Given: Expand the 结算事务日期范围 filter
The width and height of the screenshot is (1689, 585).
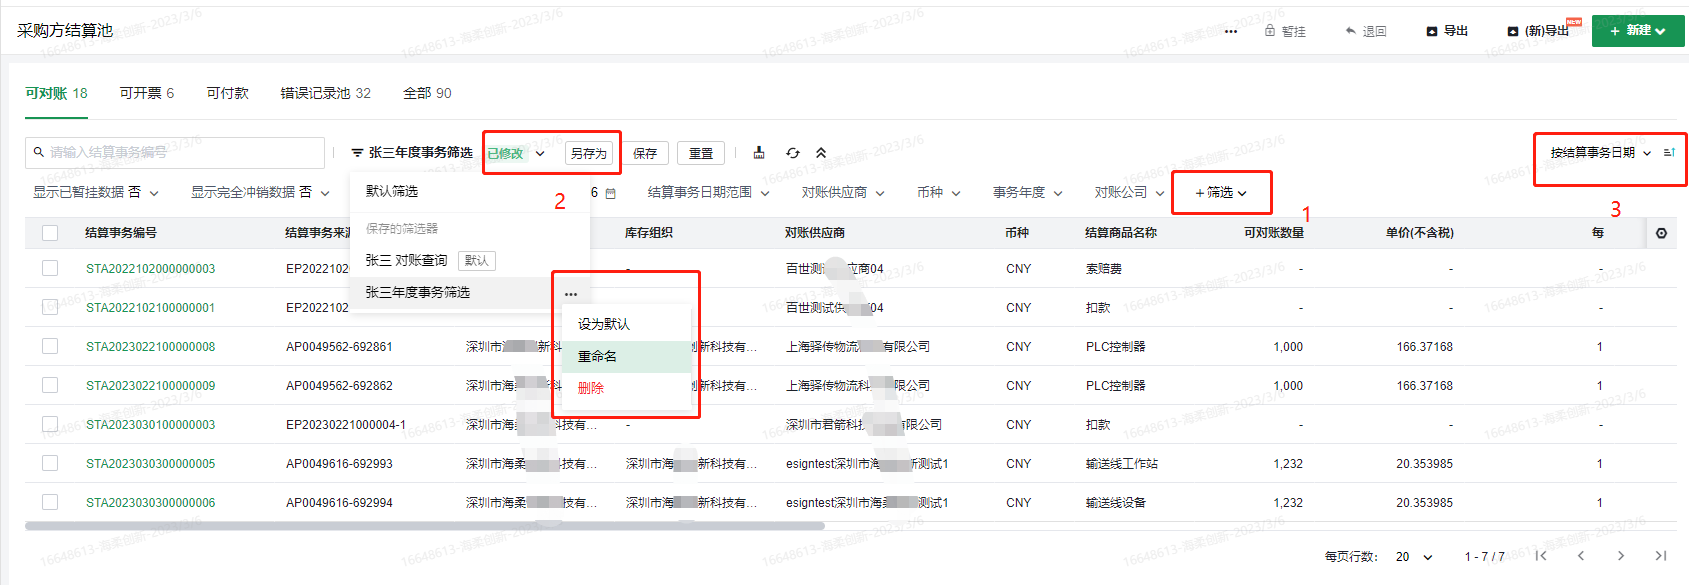Looking at the screenshot, I should pyautogui.click(x=709, y=192).
